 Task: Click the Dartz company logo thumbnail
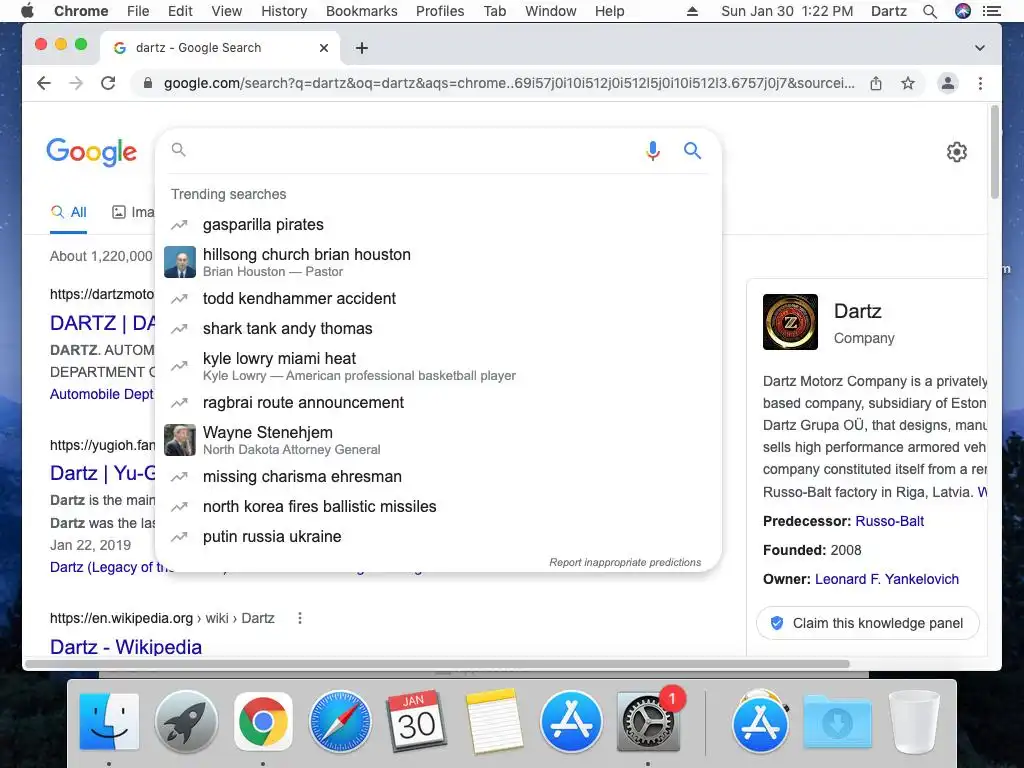[x=790, y=322]
